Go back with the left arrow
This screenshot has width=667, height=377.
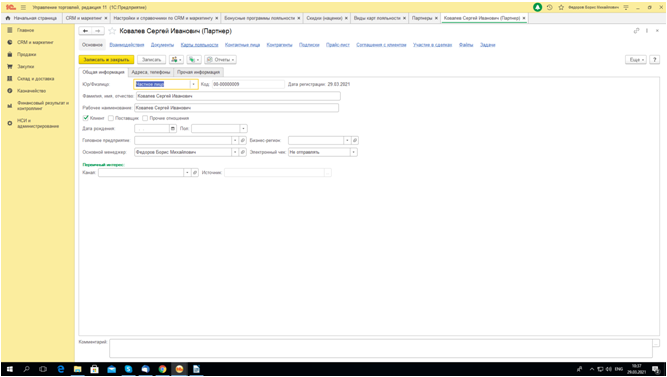coord(86,31)
